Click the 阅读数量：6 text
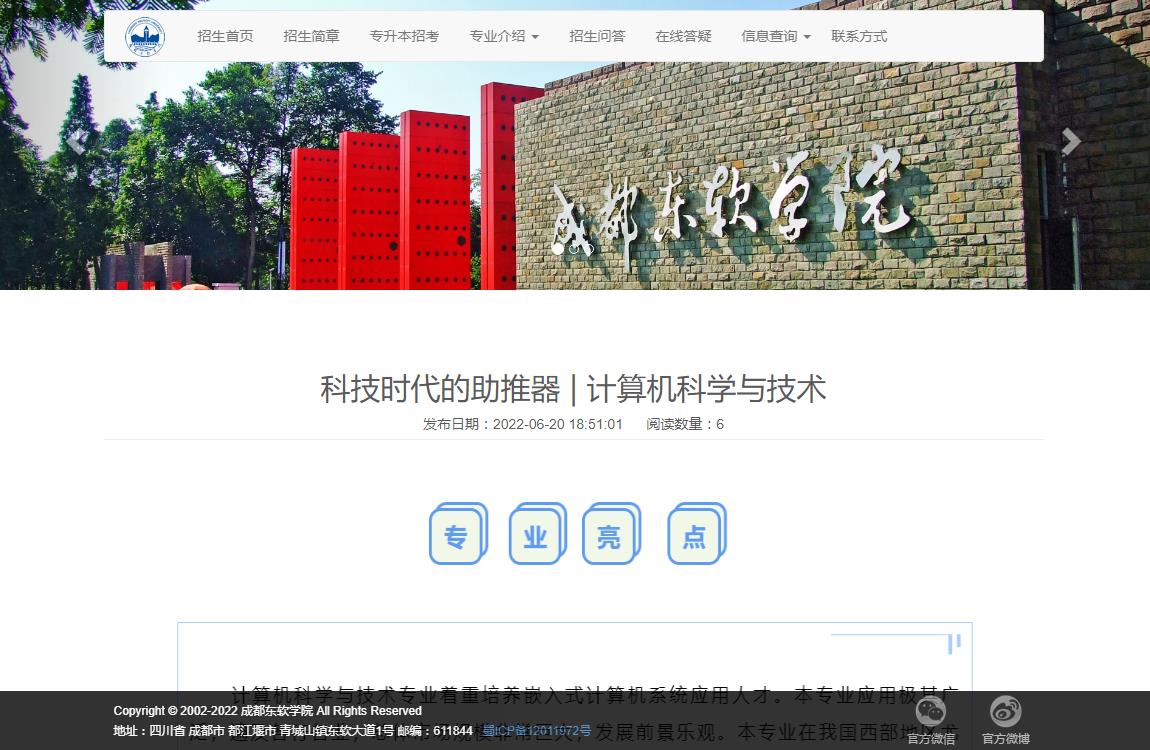 [685, 424]
